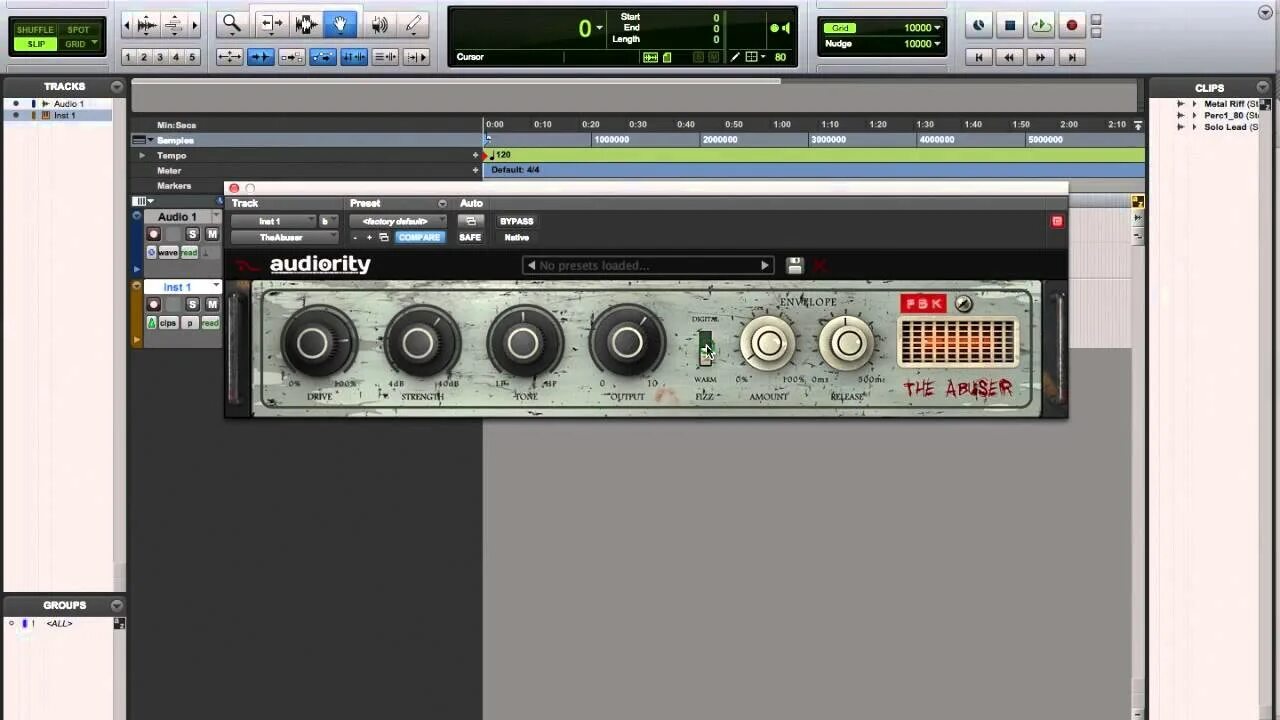This screenshot has height=720, width=1280.
Task: Solo the Inst 1 track
Action: pyautogui.click(x=193, y=304)
